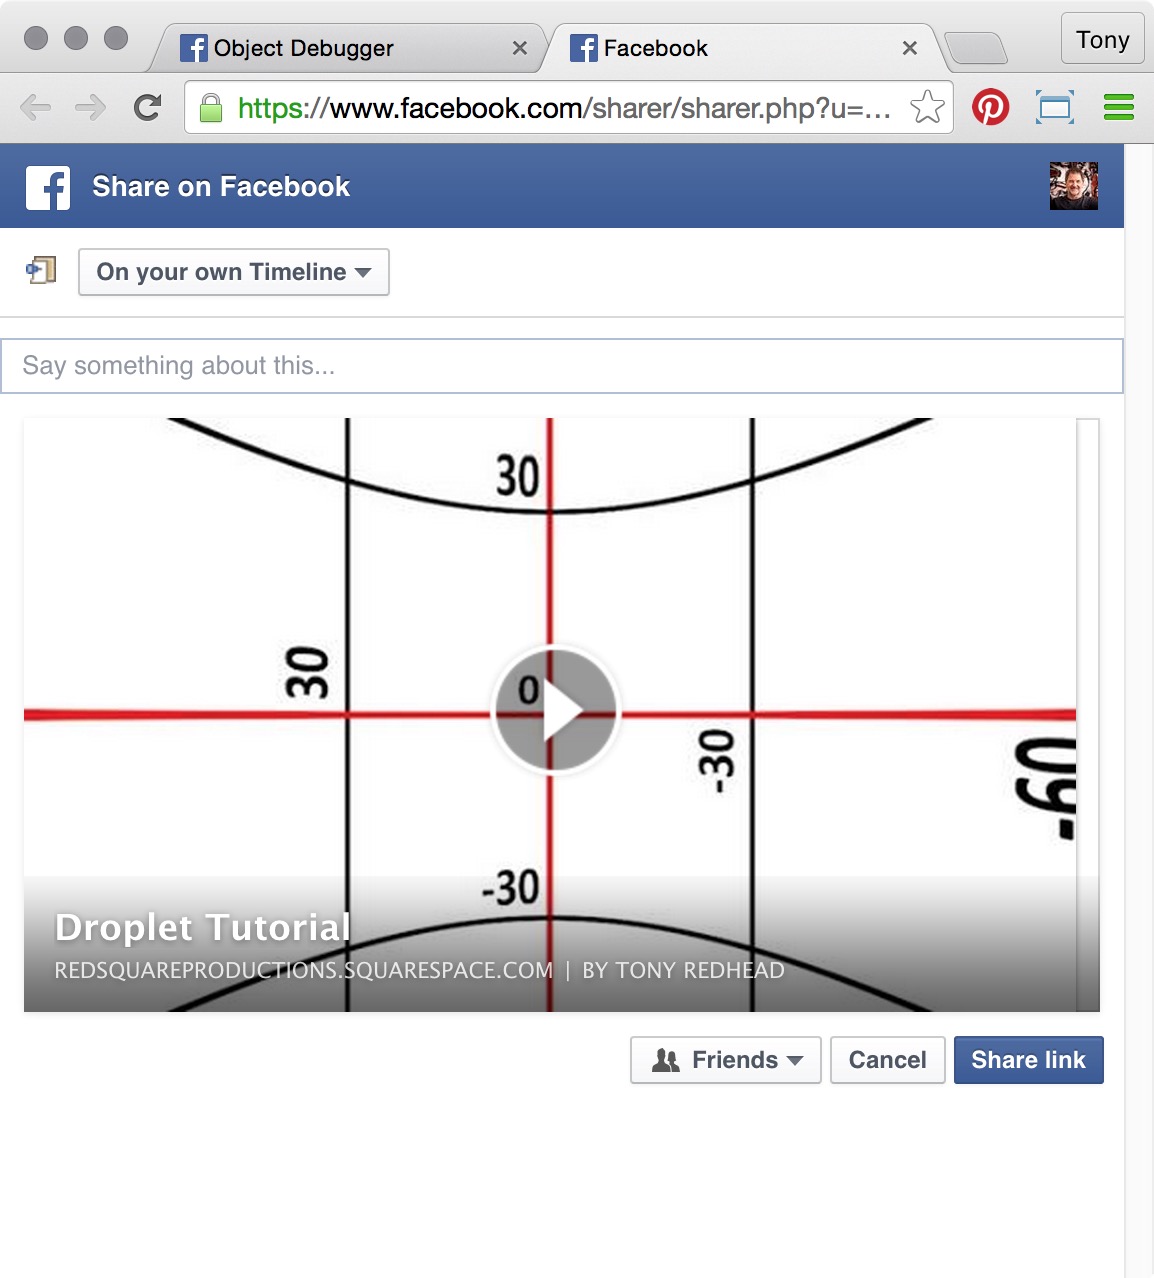Close the Facebook tab
Screen dimensions: 1154x1278
tap(910, 48)
